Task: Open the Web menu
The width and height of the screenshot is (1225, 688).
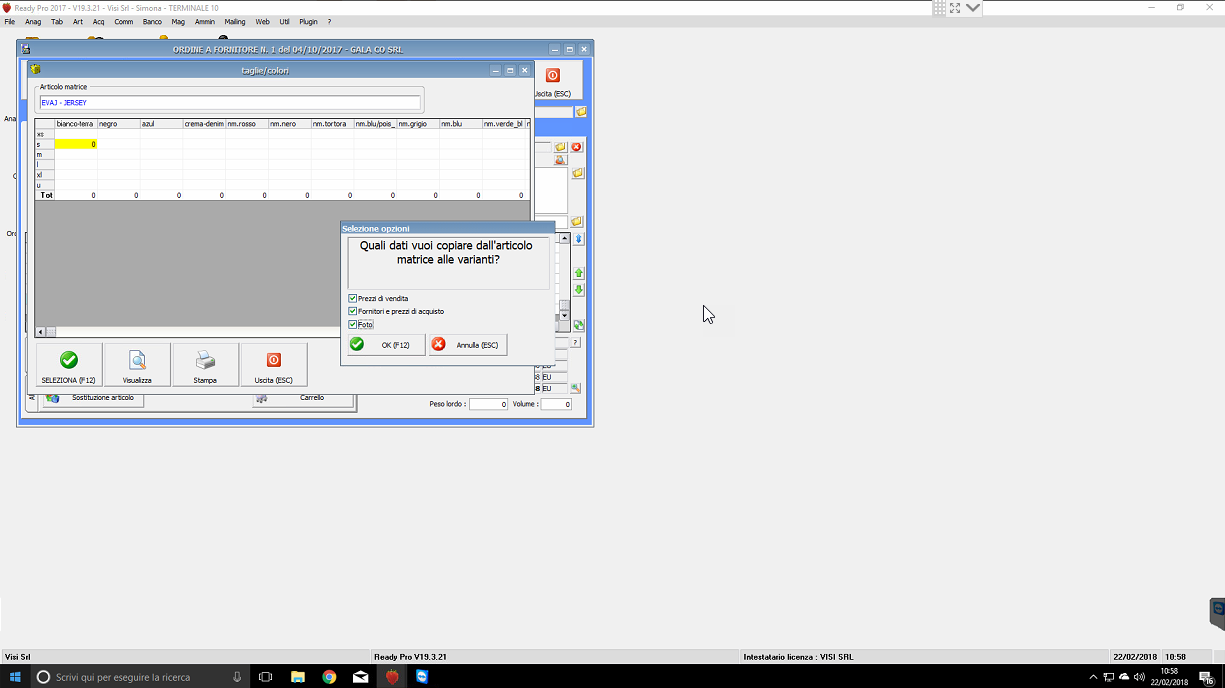Action: 263,21
